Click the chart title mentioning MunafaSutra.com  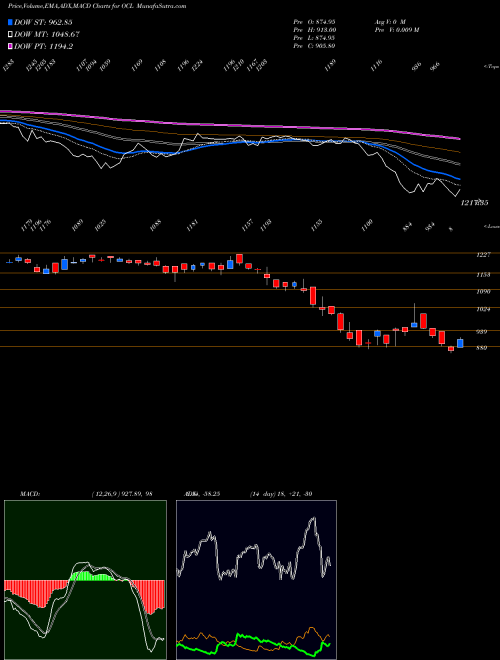click(x=97, y=6)
